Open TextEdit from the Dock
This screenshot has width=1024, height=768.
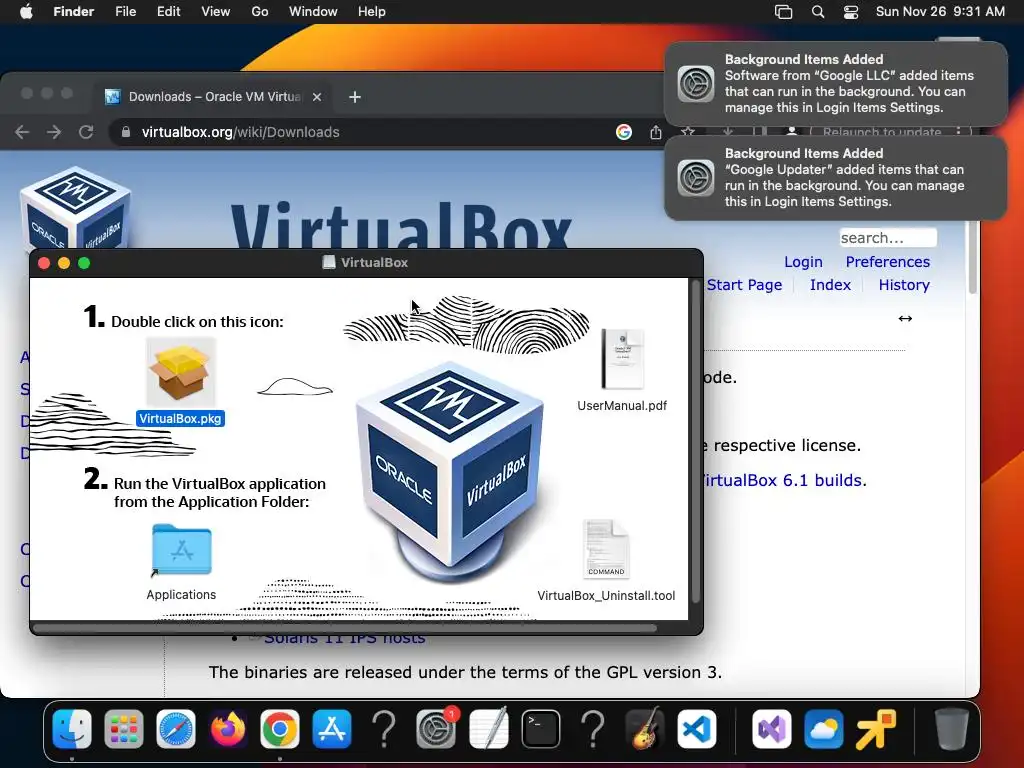488,729
